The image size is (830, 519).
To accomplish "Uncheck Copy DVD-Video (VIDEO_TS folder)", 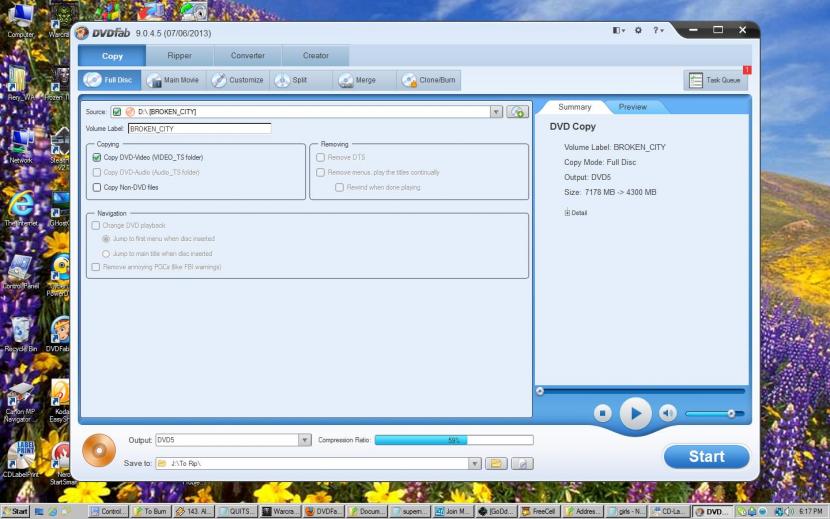I will (x=97, y=157).
